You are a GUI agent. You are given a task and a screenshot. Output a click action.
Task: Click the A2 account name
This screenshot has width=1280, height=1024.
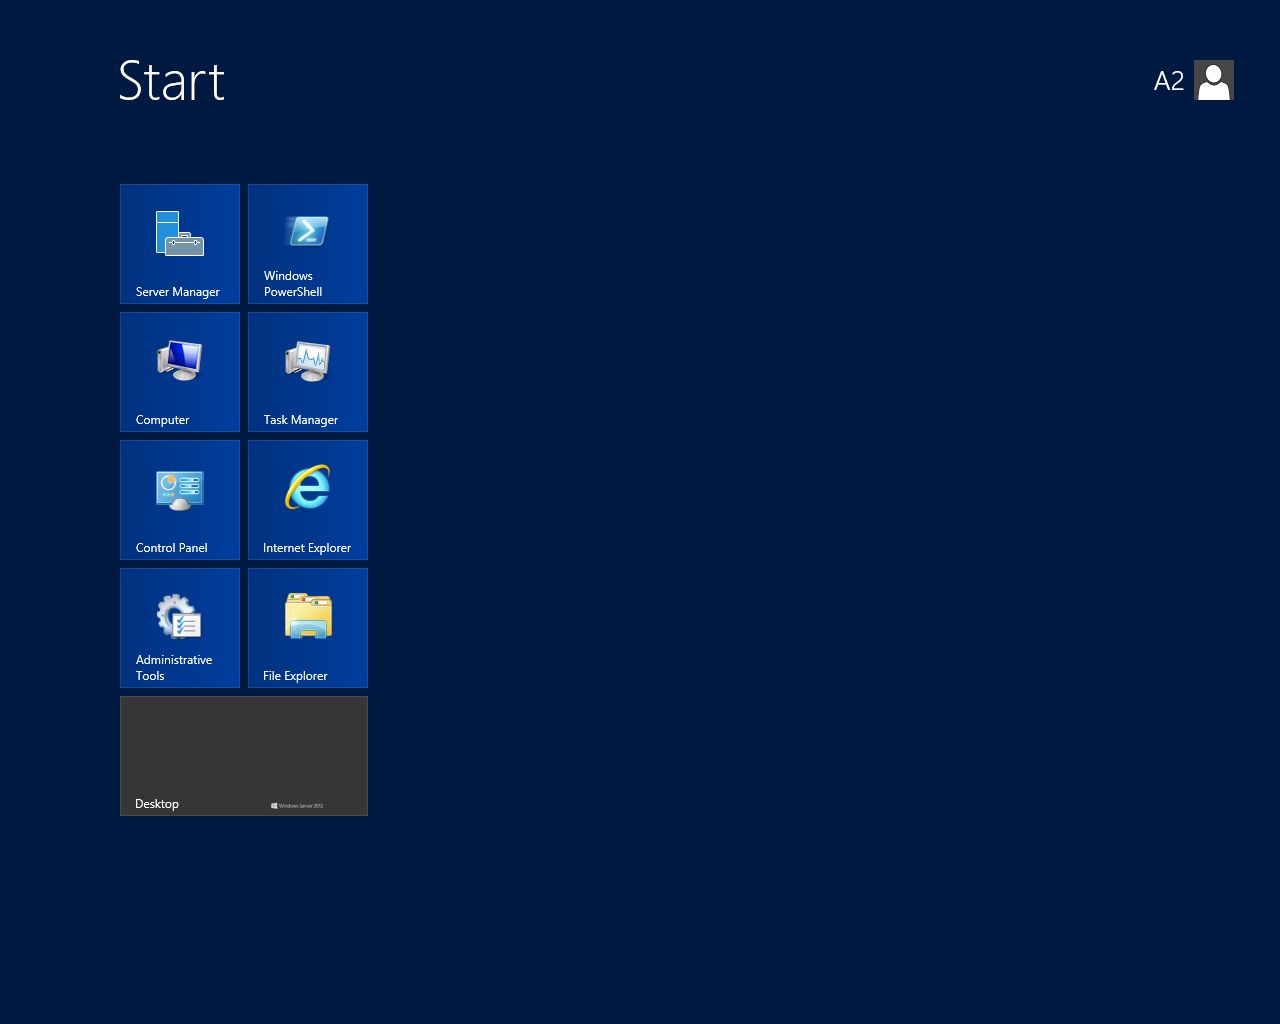1169,81
